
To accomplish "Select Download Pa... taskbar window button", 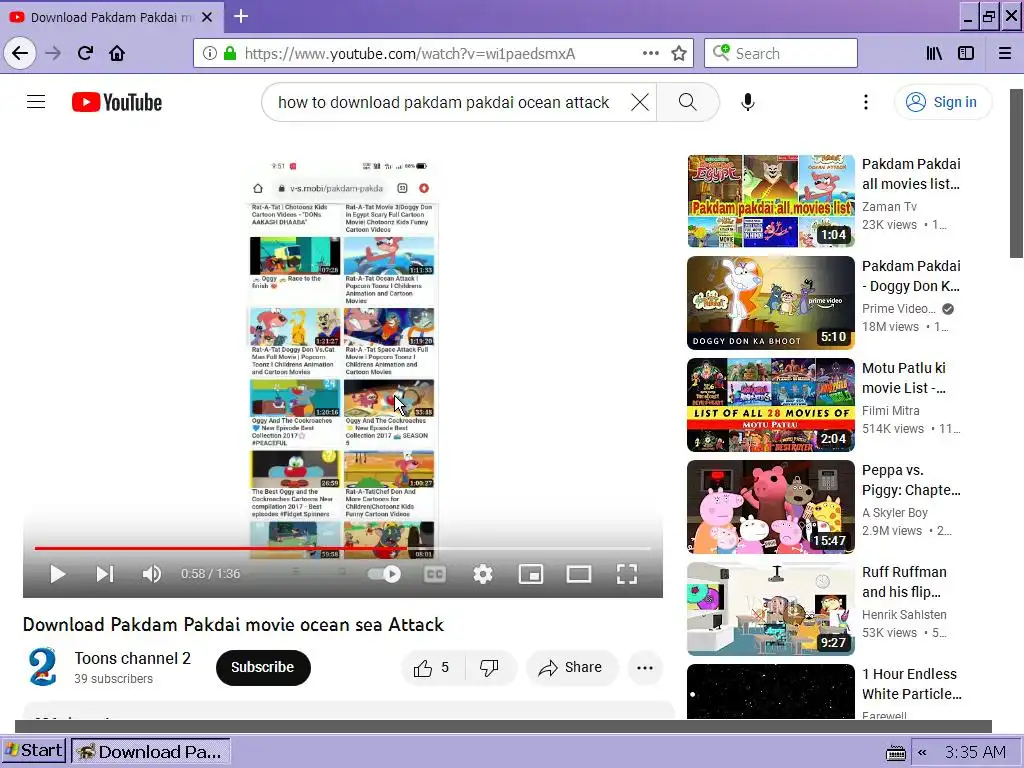I will click(x=150, y=751).
